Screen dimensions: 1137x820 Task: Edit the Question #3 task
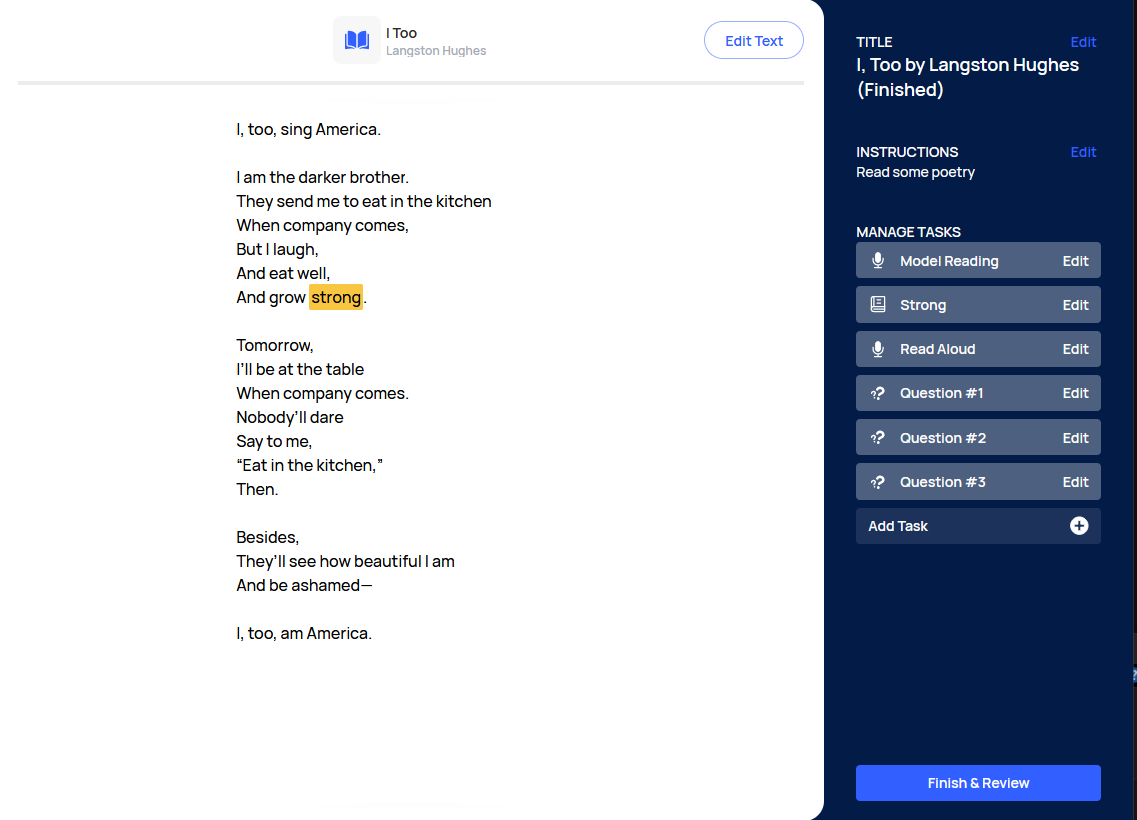[x=1075, y=482]
